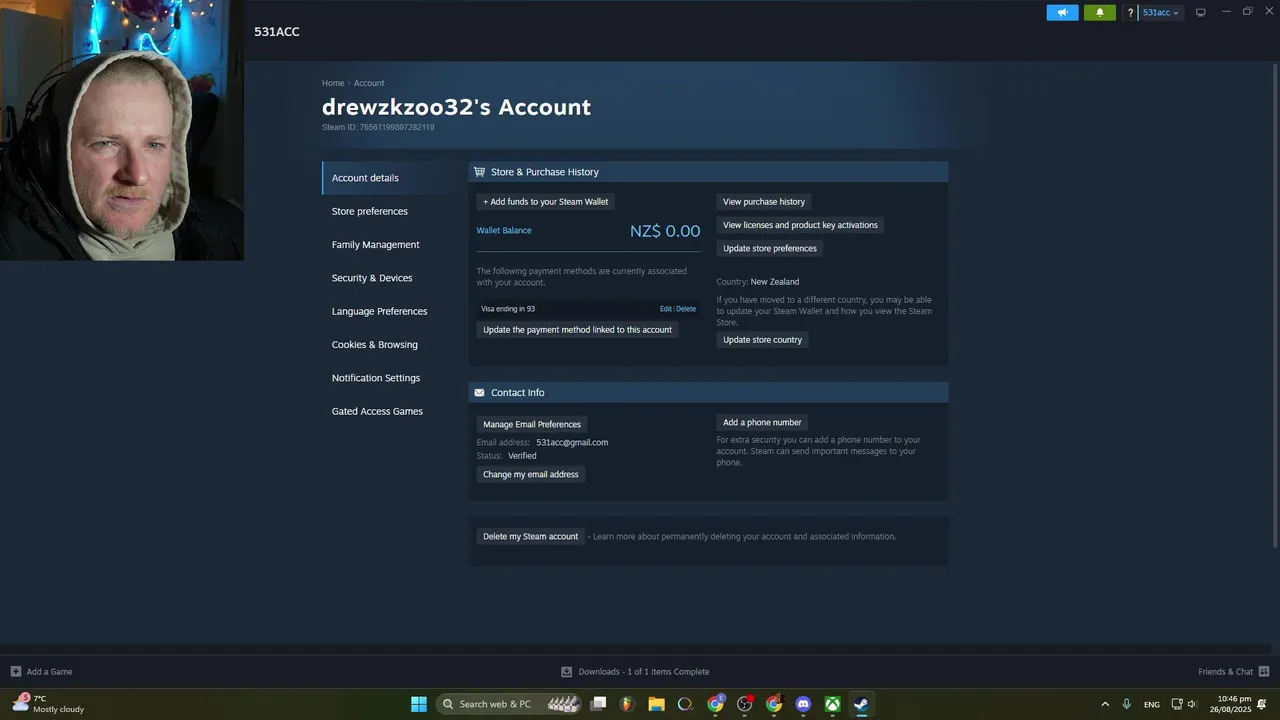Open FL Studio from the taskbar
This screenshot has height=720, width=1280.
(x=627, y=704)
